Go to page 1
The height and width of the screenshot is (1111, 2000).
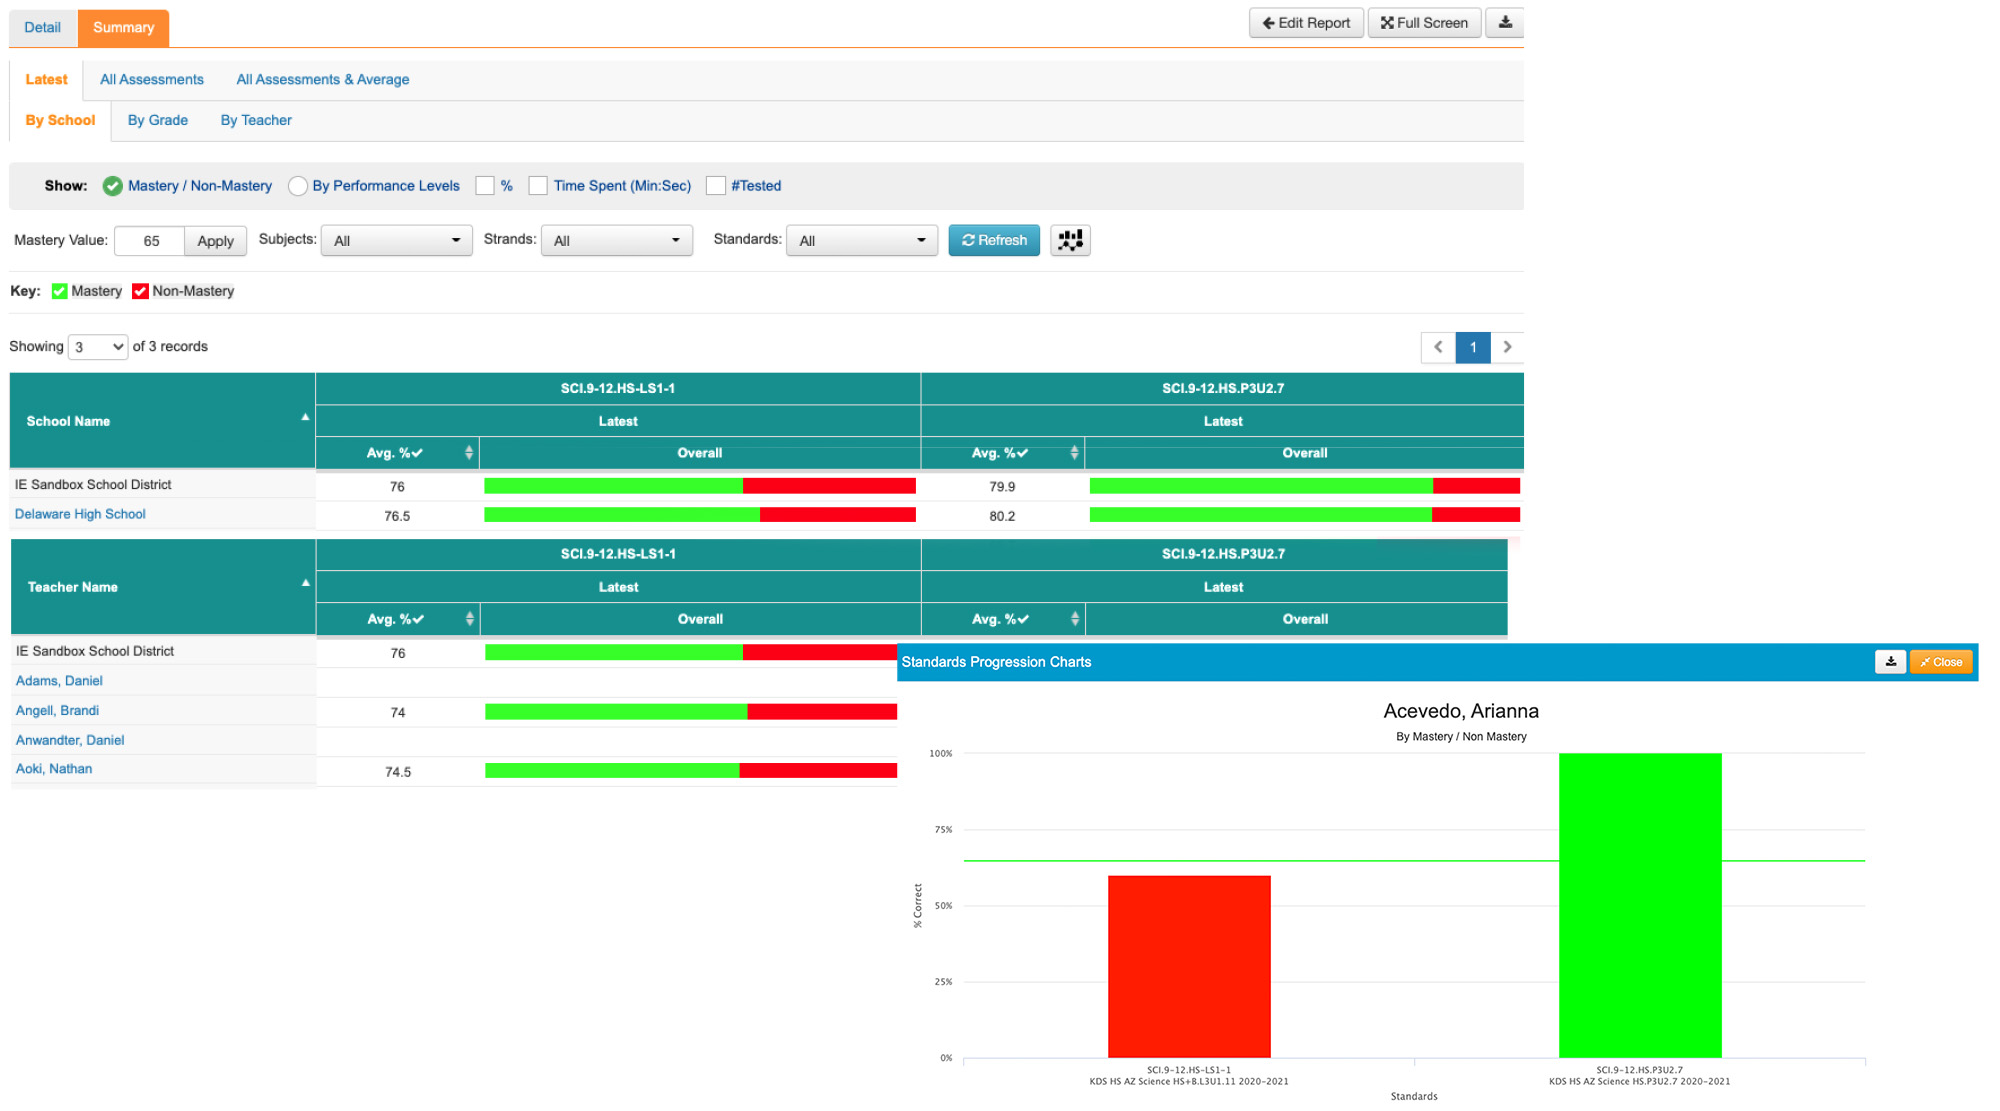1473,347
